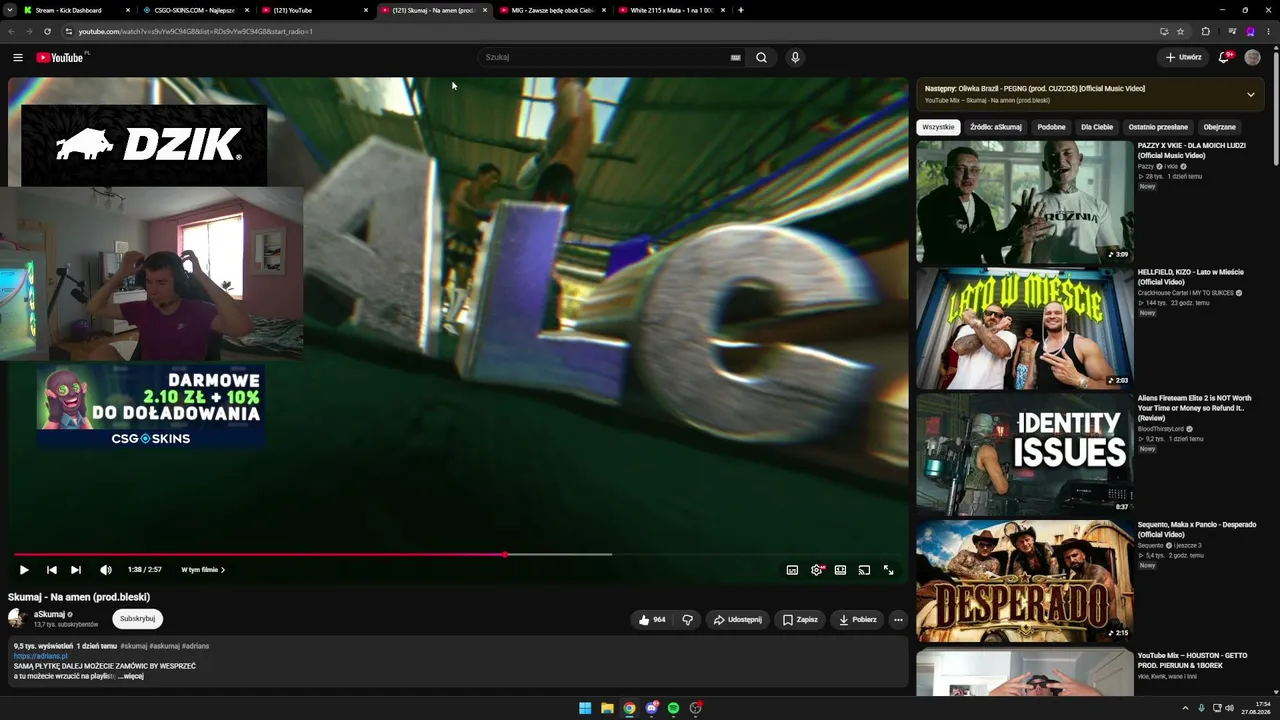Bookmark this page with star icon
The image size is (1280, 720).
click(1180, 31)
